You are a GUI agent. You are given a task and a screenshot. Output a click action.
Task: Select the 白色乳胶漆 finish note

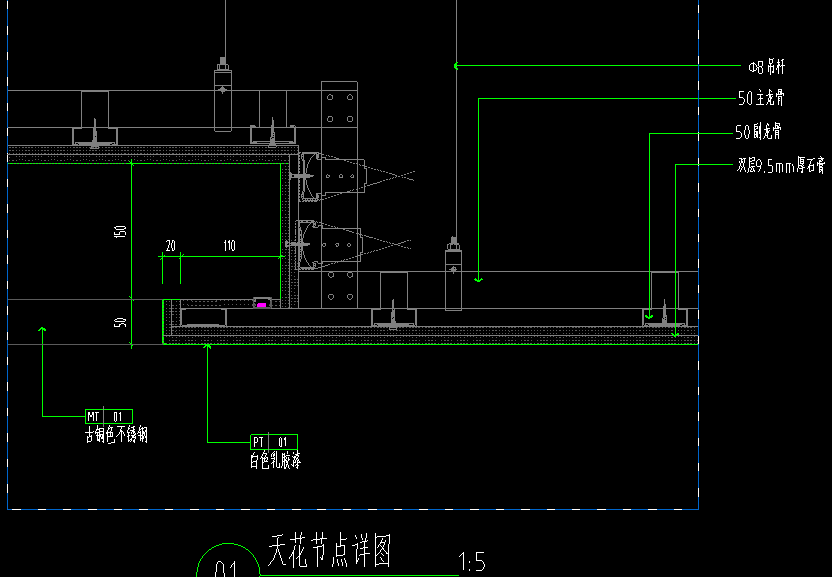(x=275, y=460)
